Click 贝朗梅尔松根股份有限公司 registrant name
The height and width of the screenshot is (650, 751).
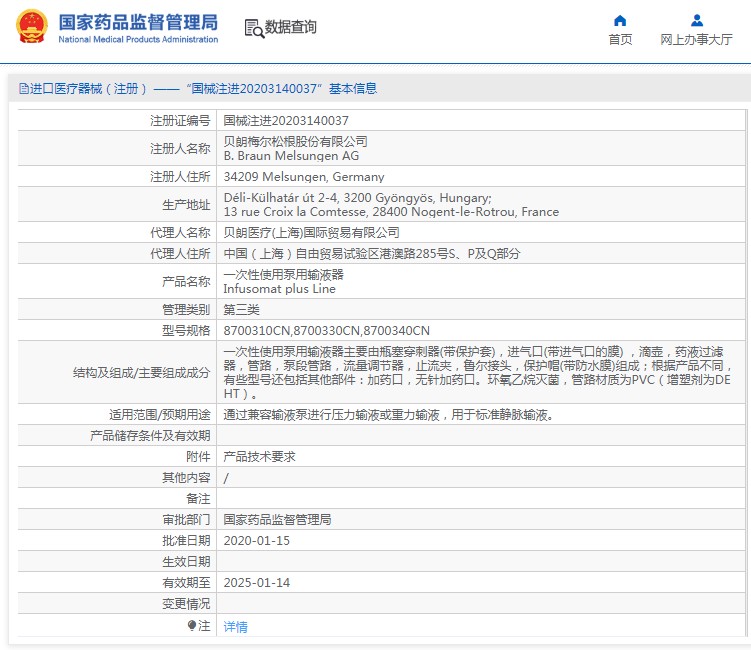click(296, 141)
